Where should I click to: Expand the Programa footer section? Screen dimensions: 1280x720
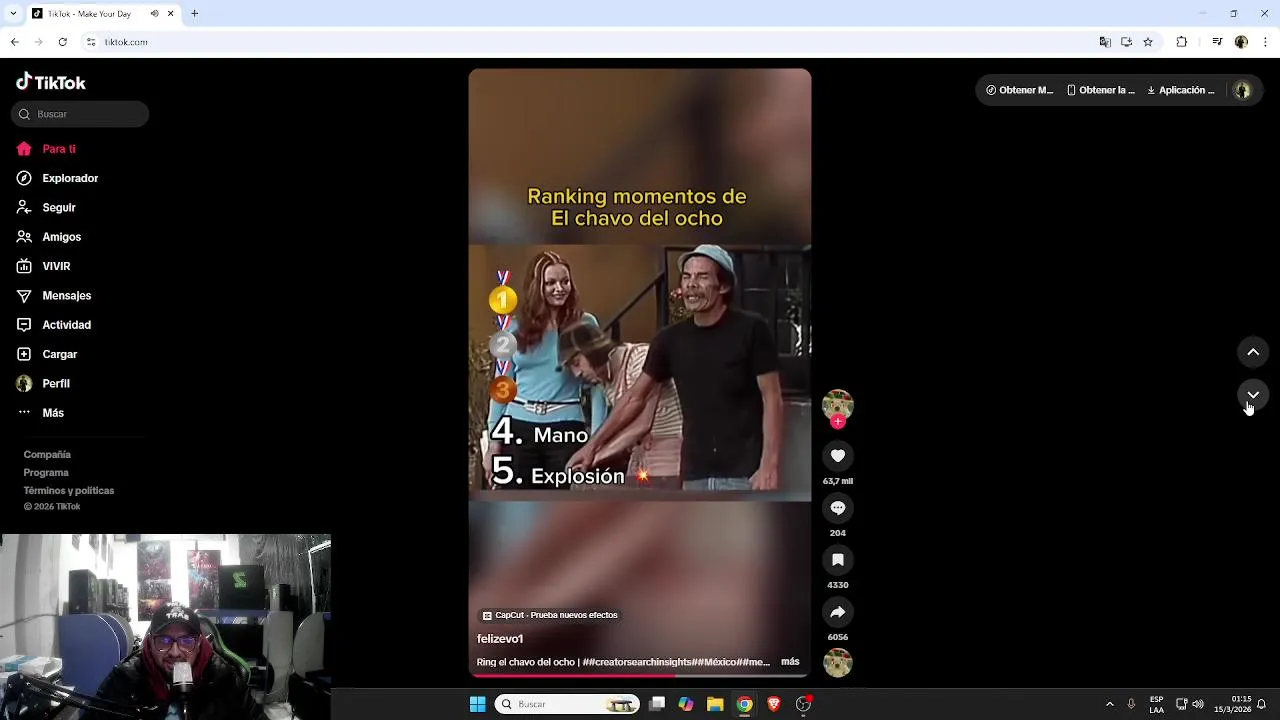46,472
